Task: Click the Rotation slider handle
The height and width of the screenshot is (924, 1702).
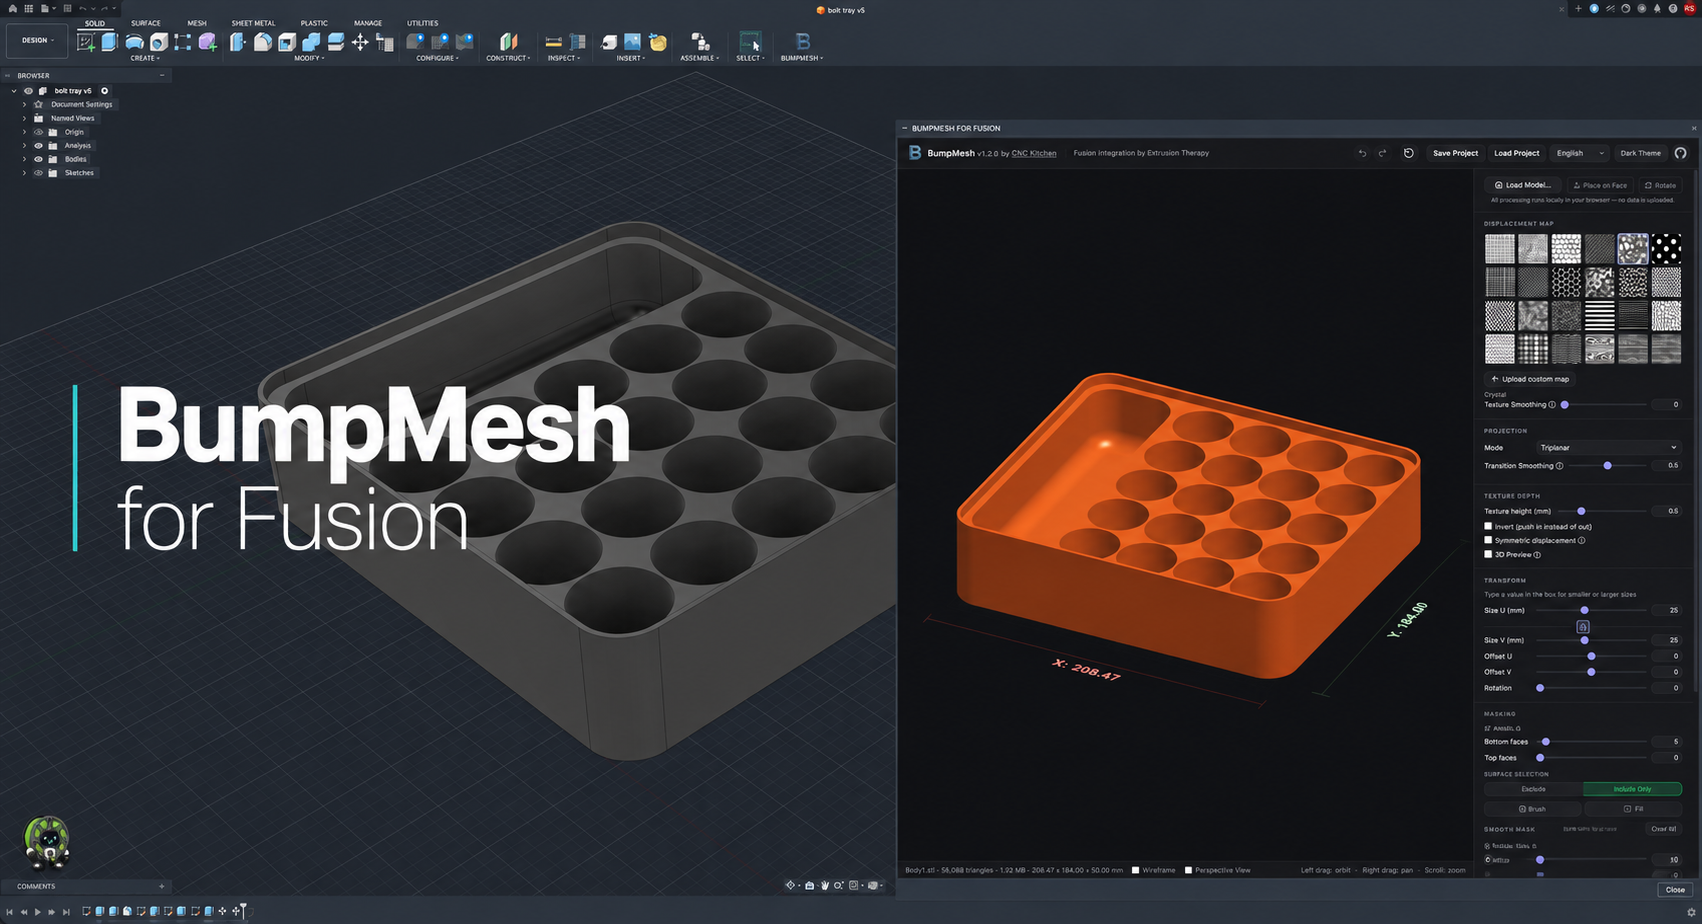Action: (x=1540, y=688)
